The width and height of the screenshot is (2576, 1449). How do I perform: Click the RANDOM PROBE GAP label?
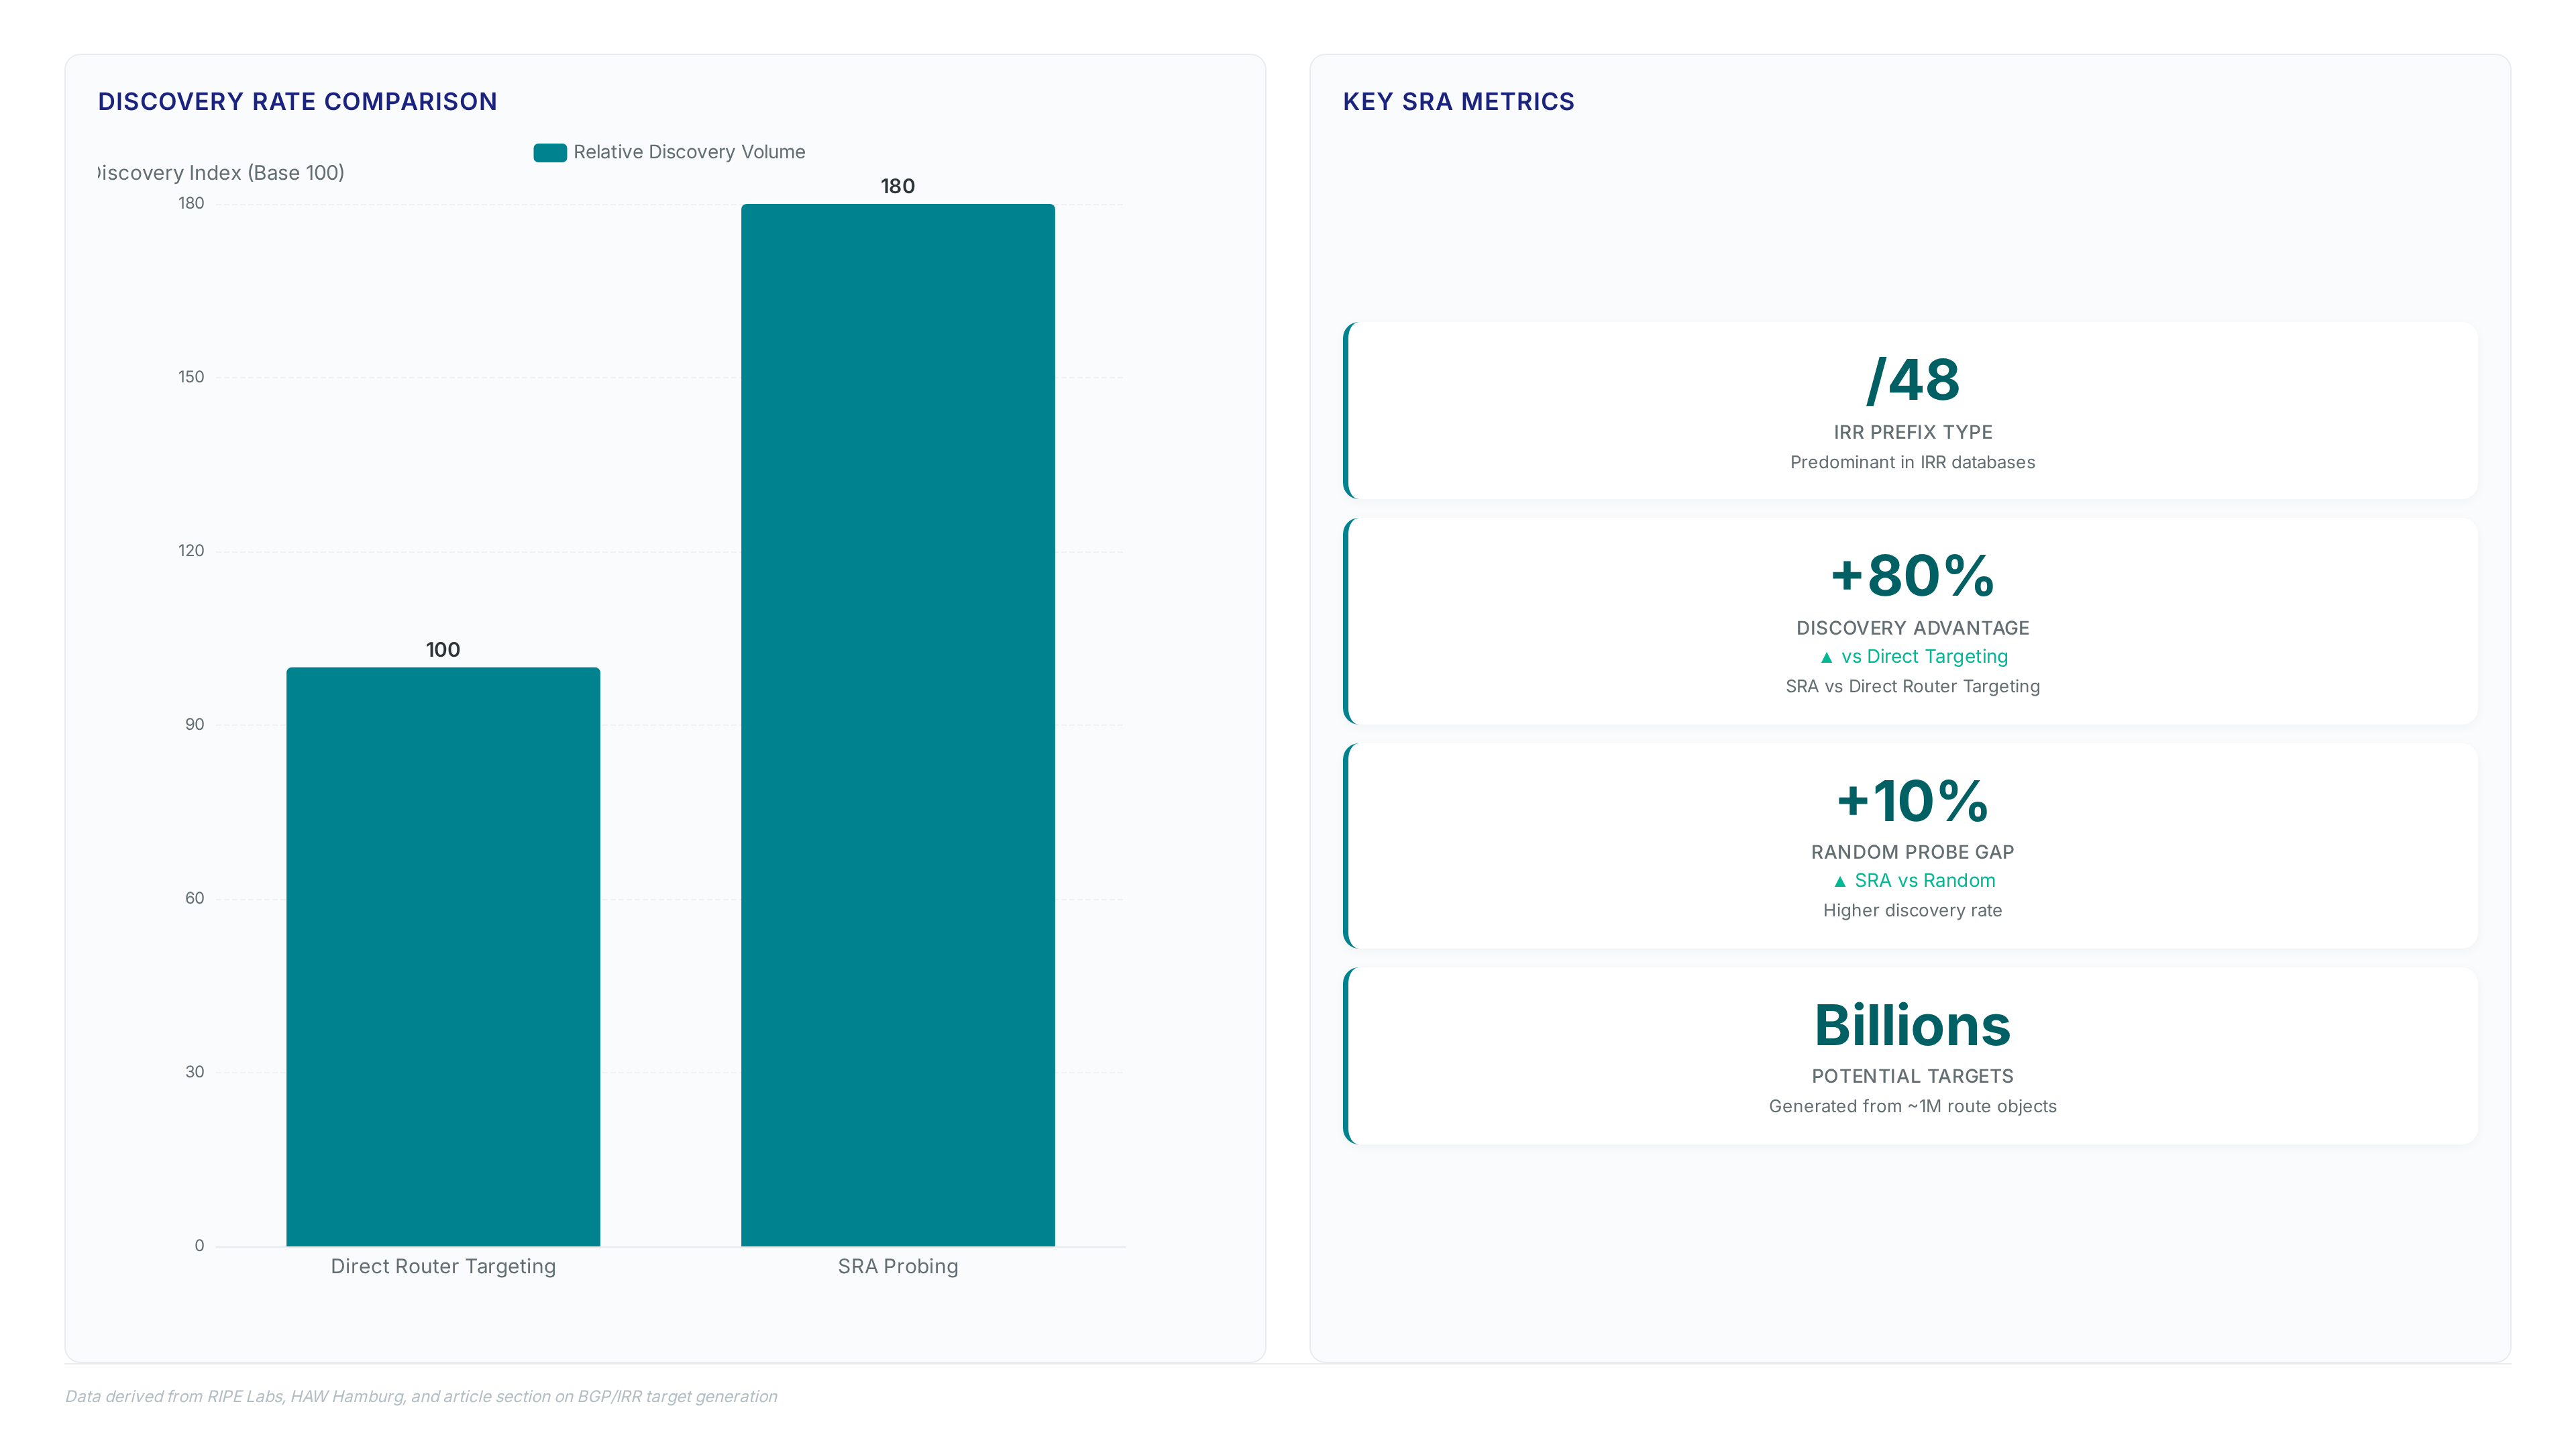(1912, 852)
